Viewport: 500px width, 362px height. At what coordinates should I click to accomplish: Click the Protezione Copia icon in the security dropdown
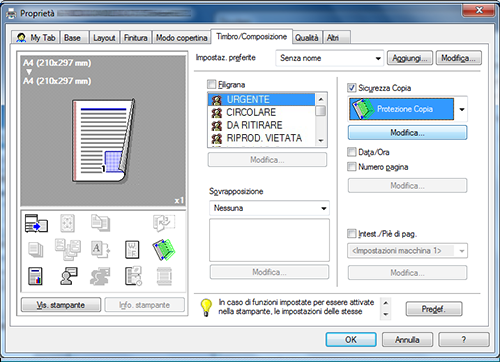pyautogui.click(x=362, y=109)
